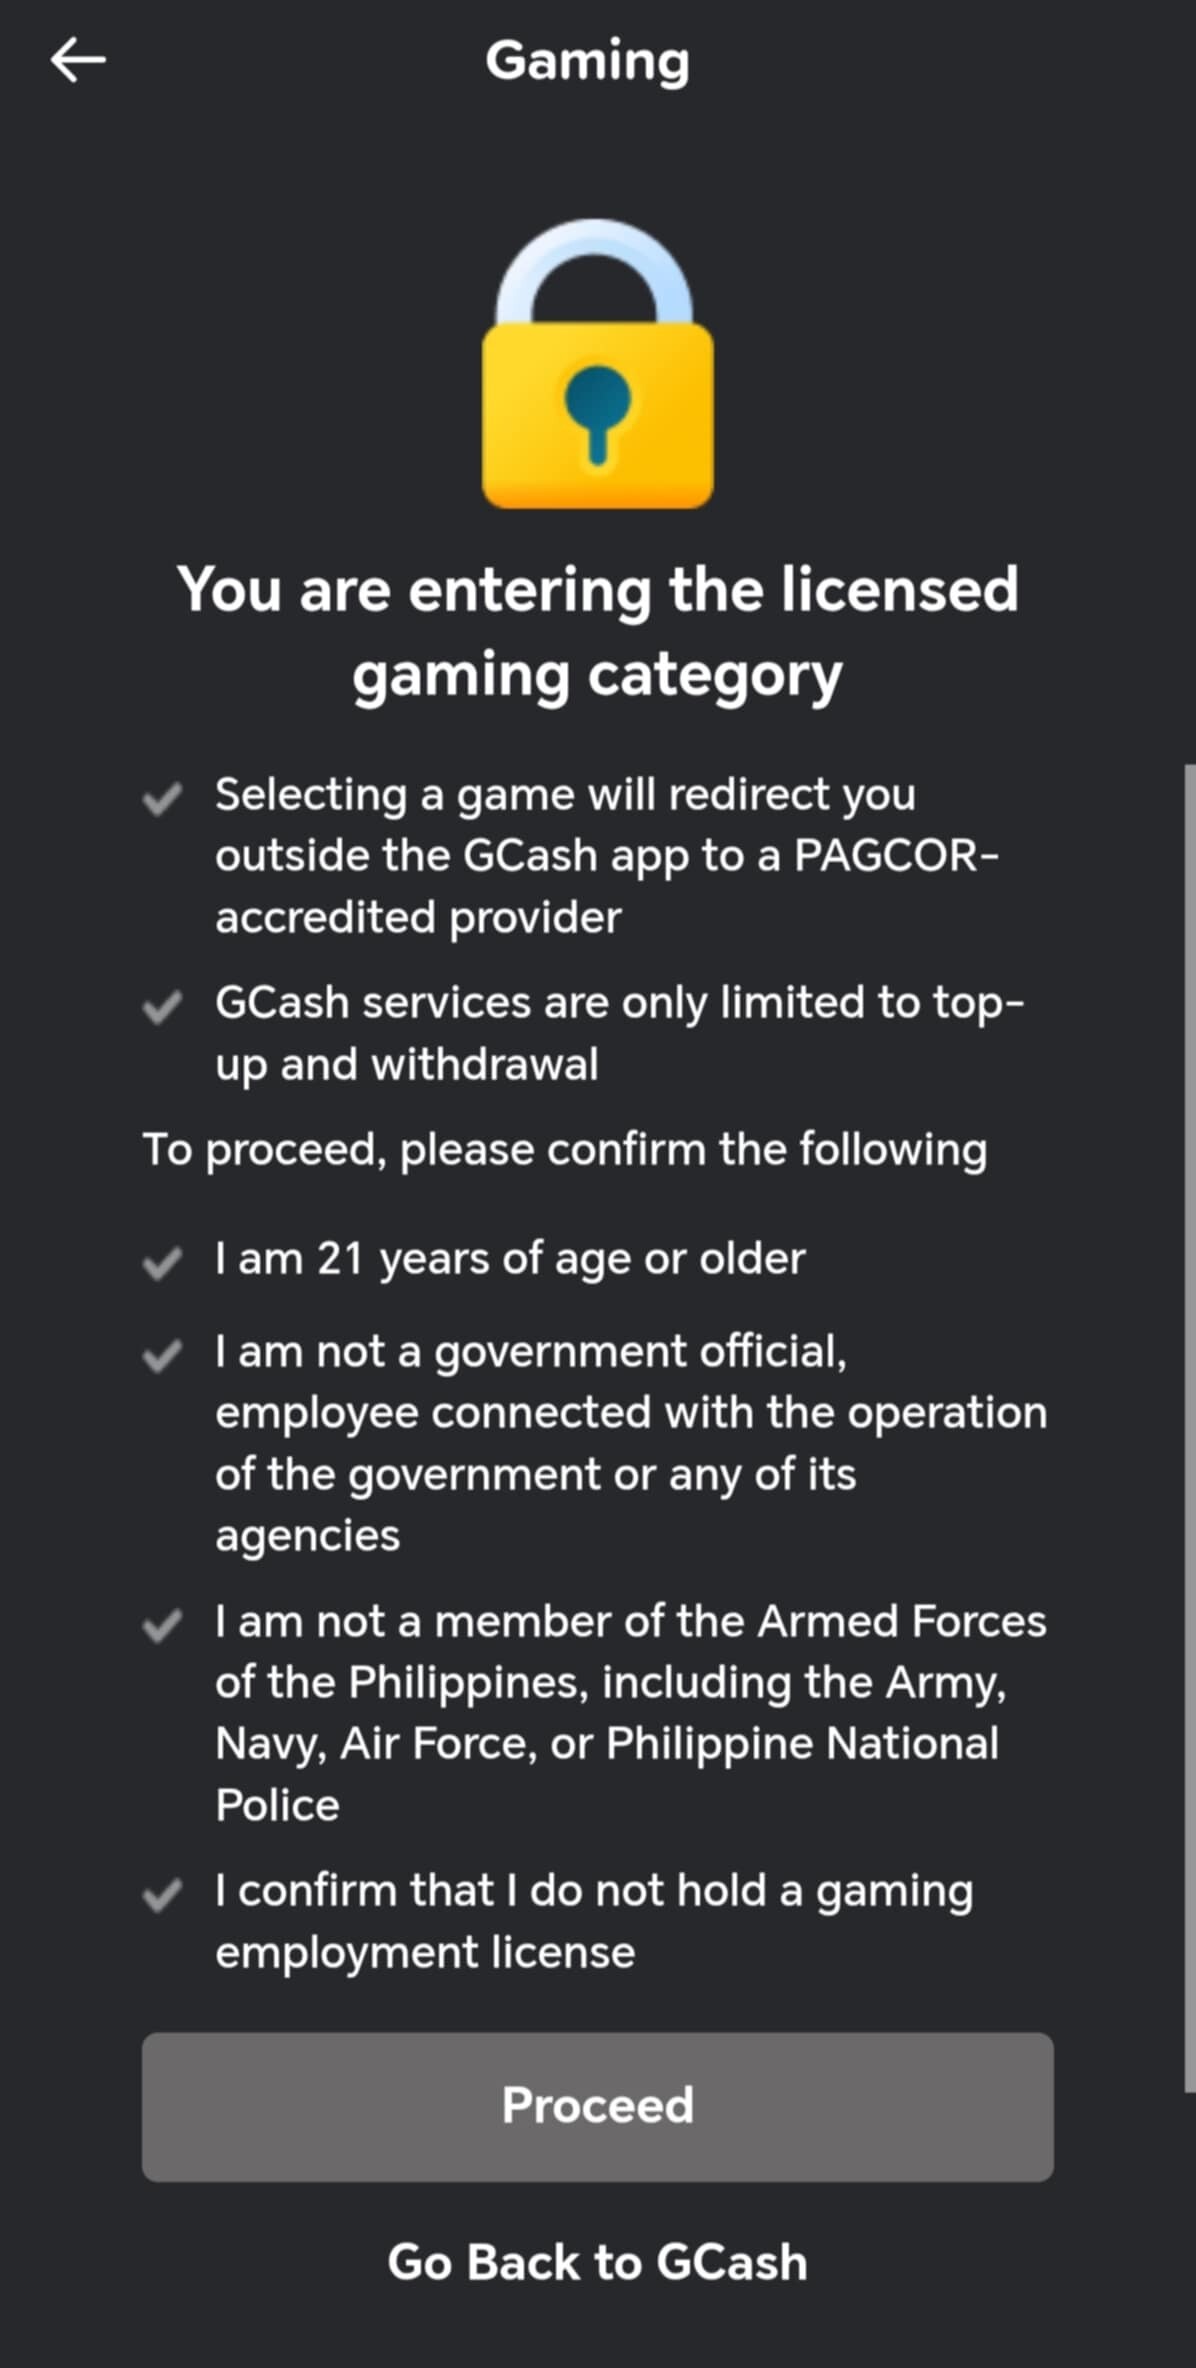Viewport: 1196px width, 2368px height.
Task: Tap the Gaming title in header
Action: pyautogui.click(x=588, y=61)
